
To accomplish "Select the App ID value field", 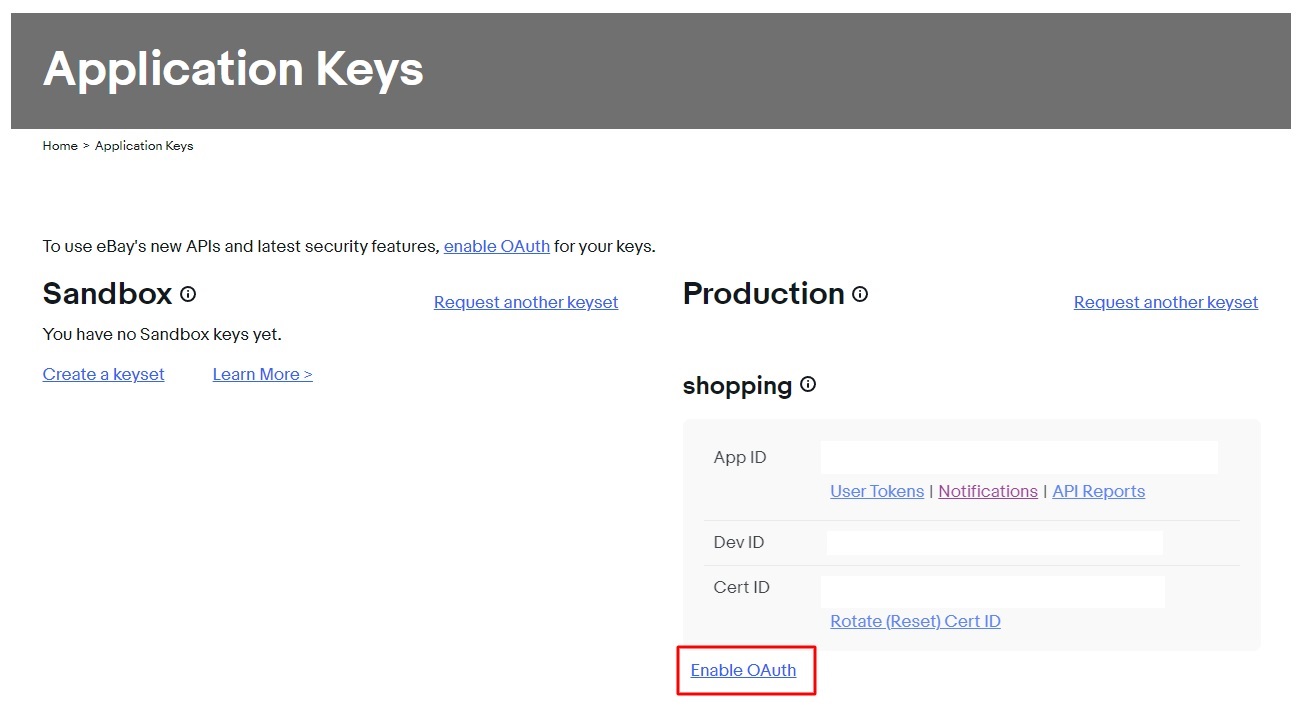I will (1019, 457).
